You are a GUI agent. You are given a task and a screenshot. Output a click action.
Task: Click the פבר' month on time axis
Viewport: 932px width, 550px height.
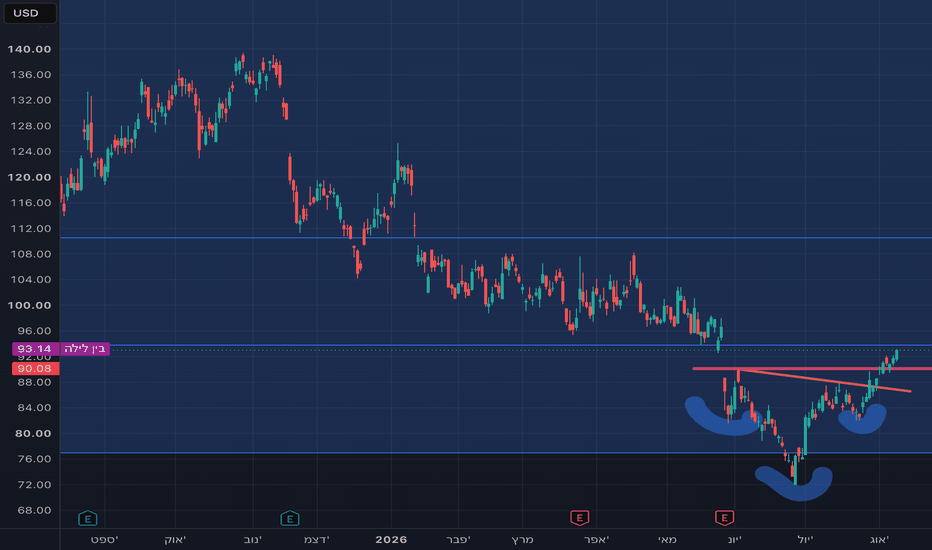tap(458, 540)
